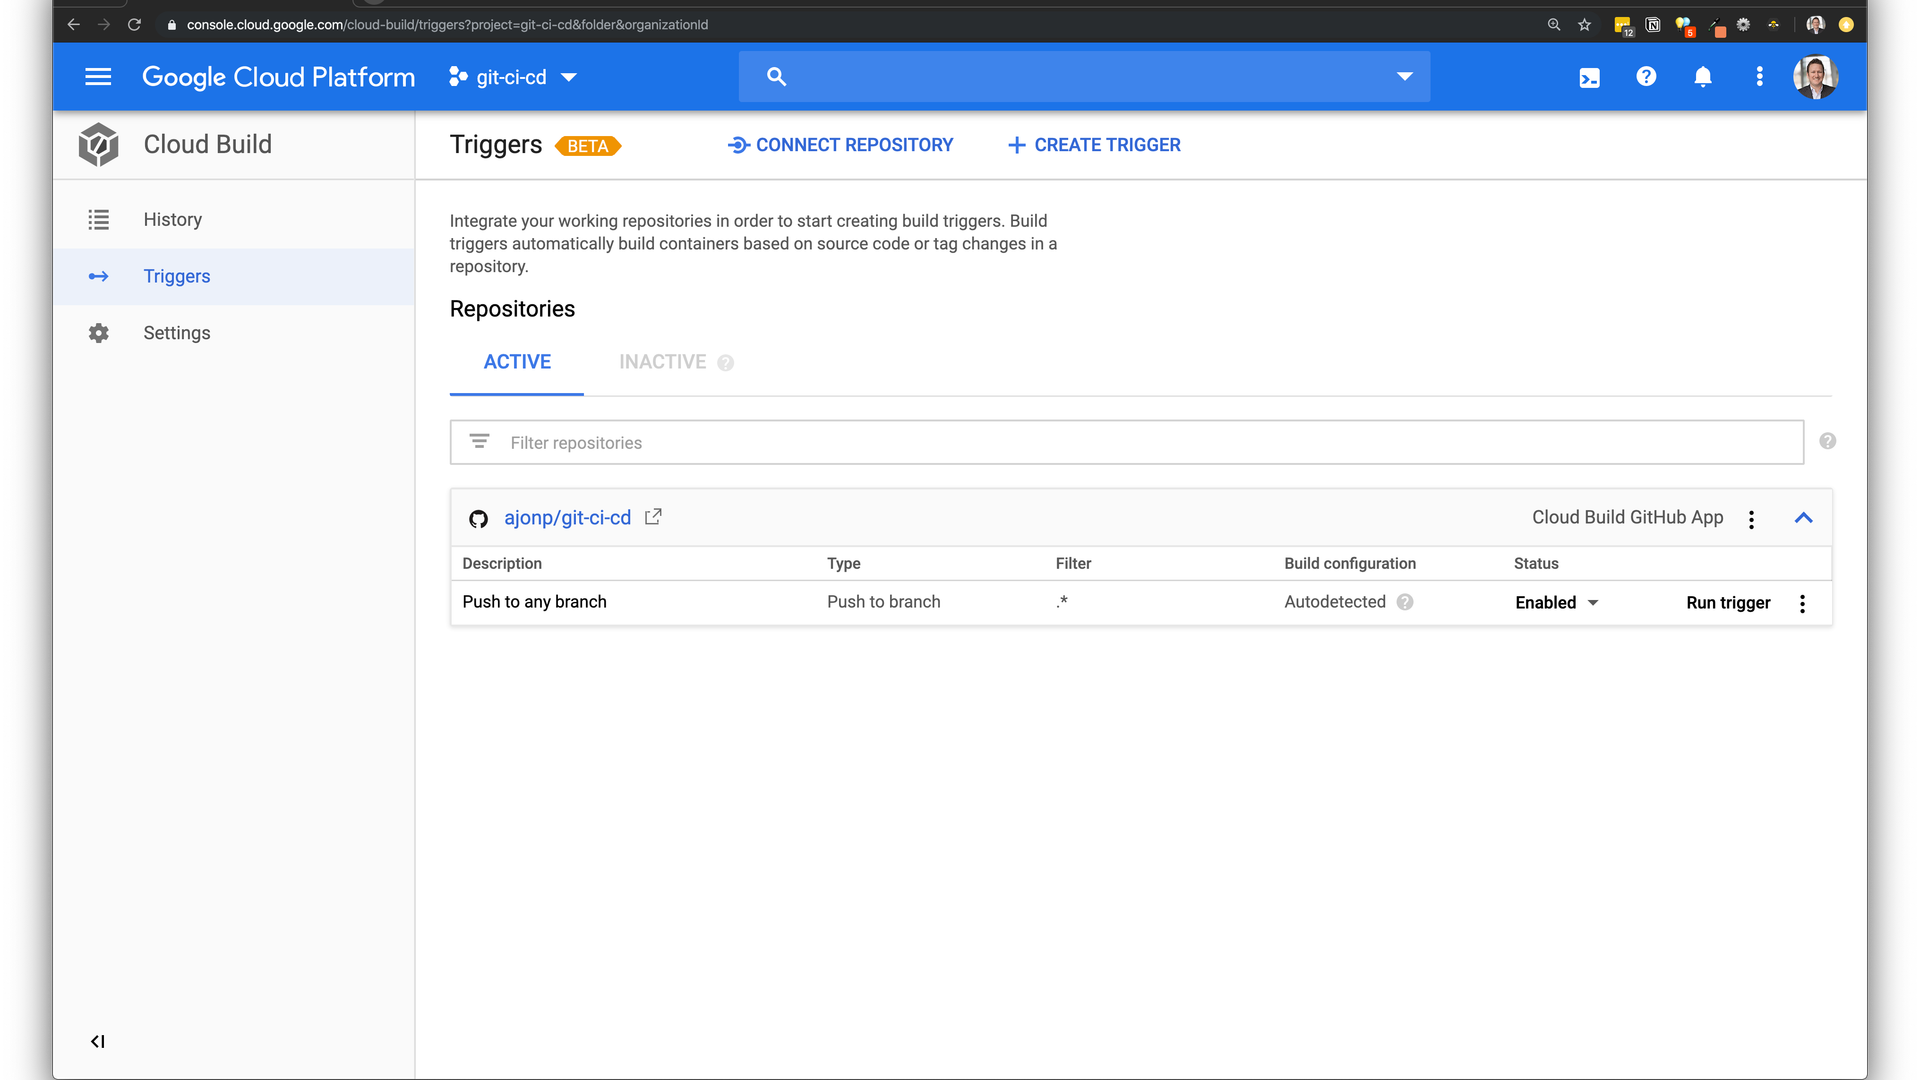The width and height of the screenshot is (1920, 1080).
Task: Open the hamburger navigation menu
Action: 98,77
